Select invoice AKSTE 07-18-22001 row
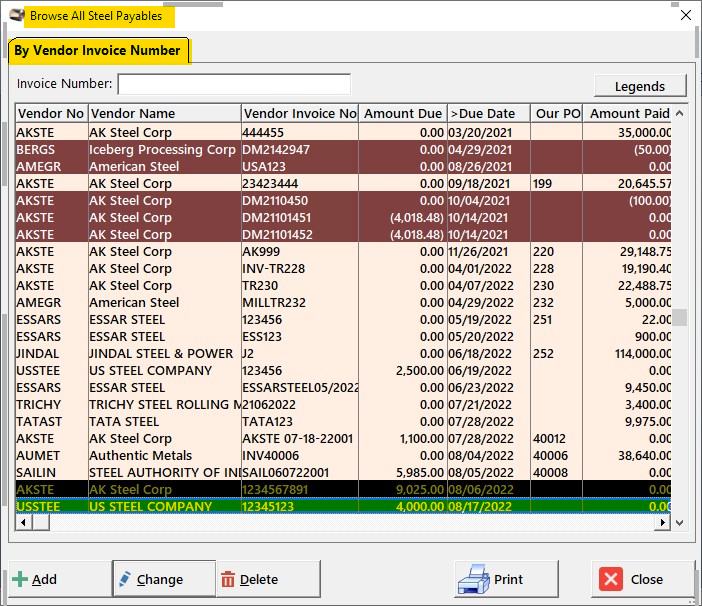 343,439
